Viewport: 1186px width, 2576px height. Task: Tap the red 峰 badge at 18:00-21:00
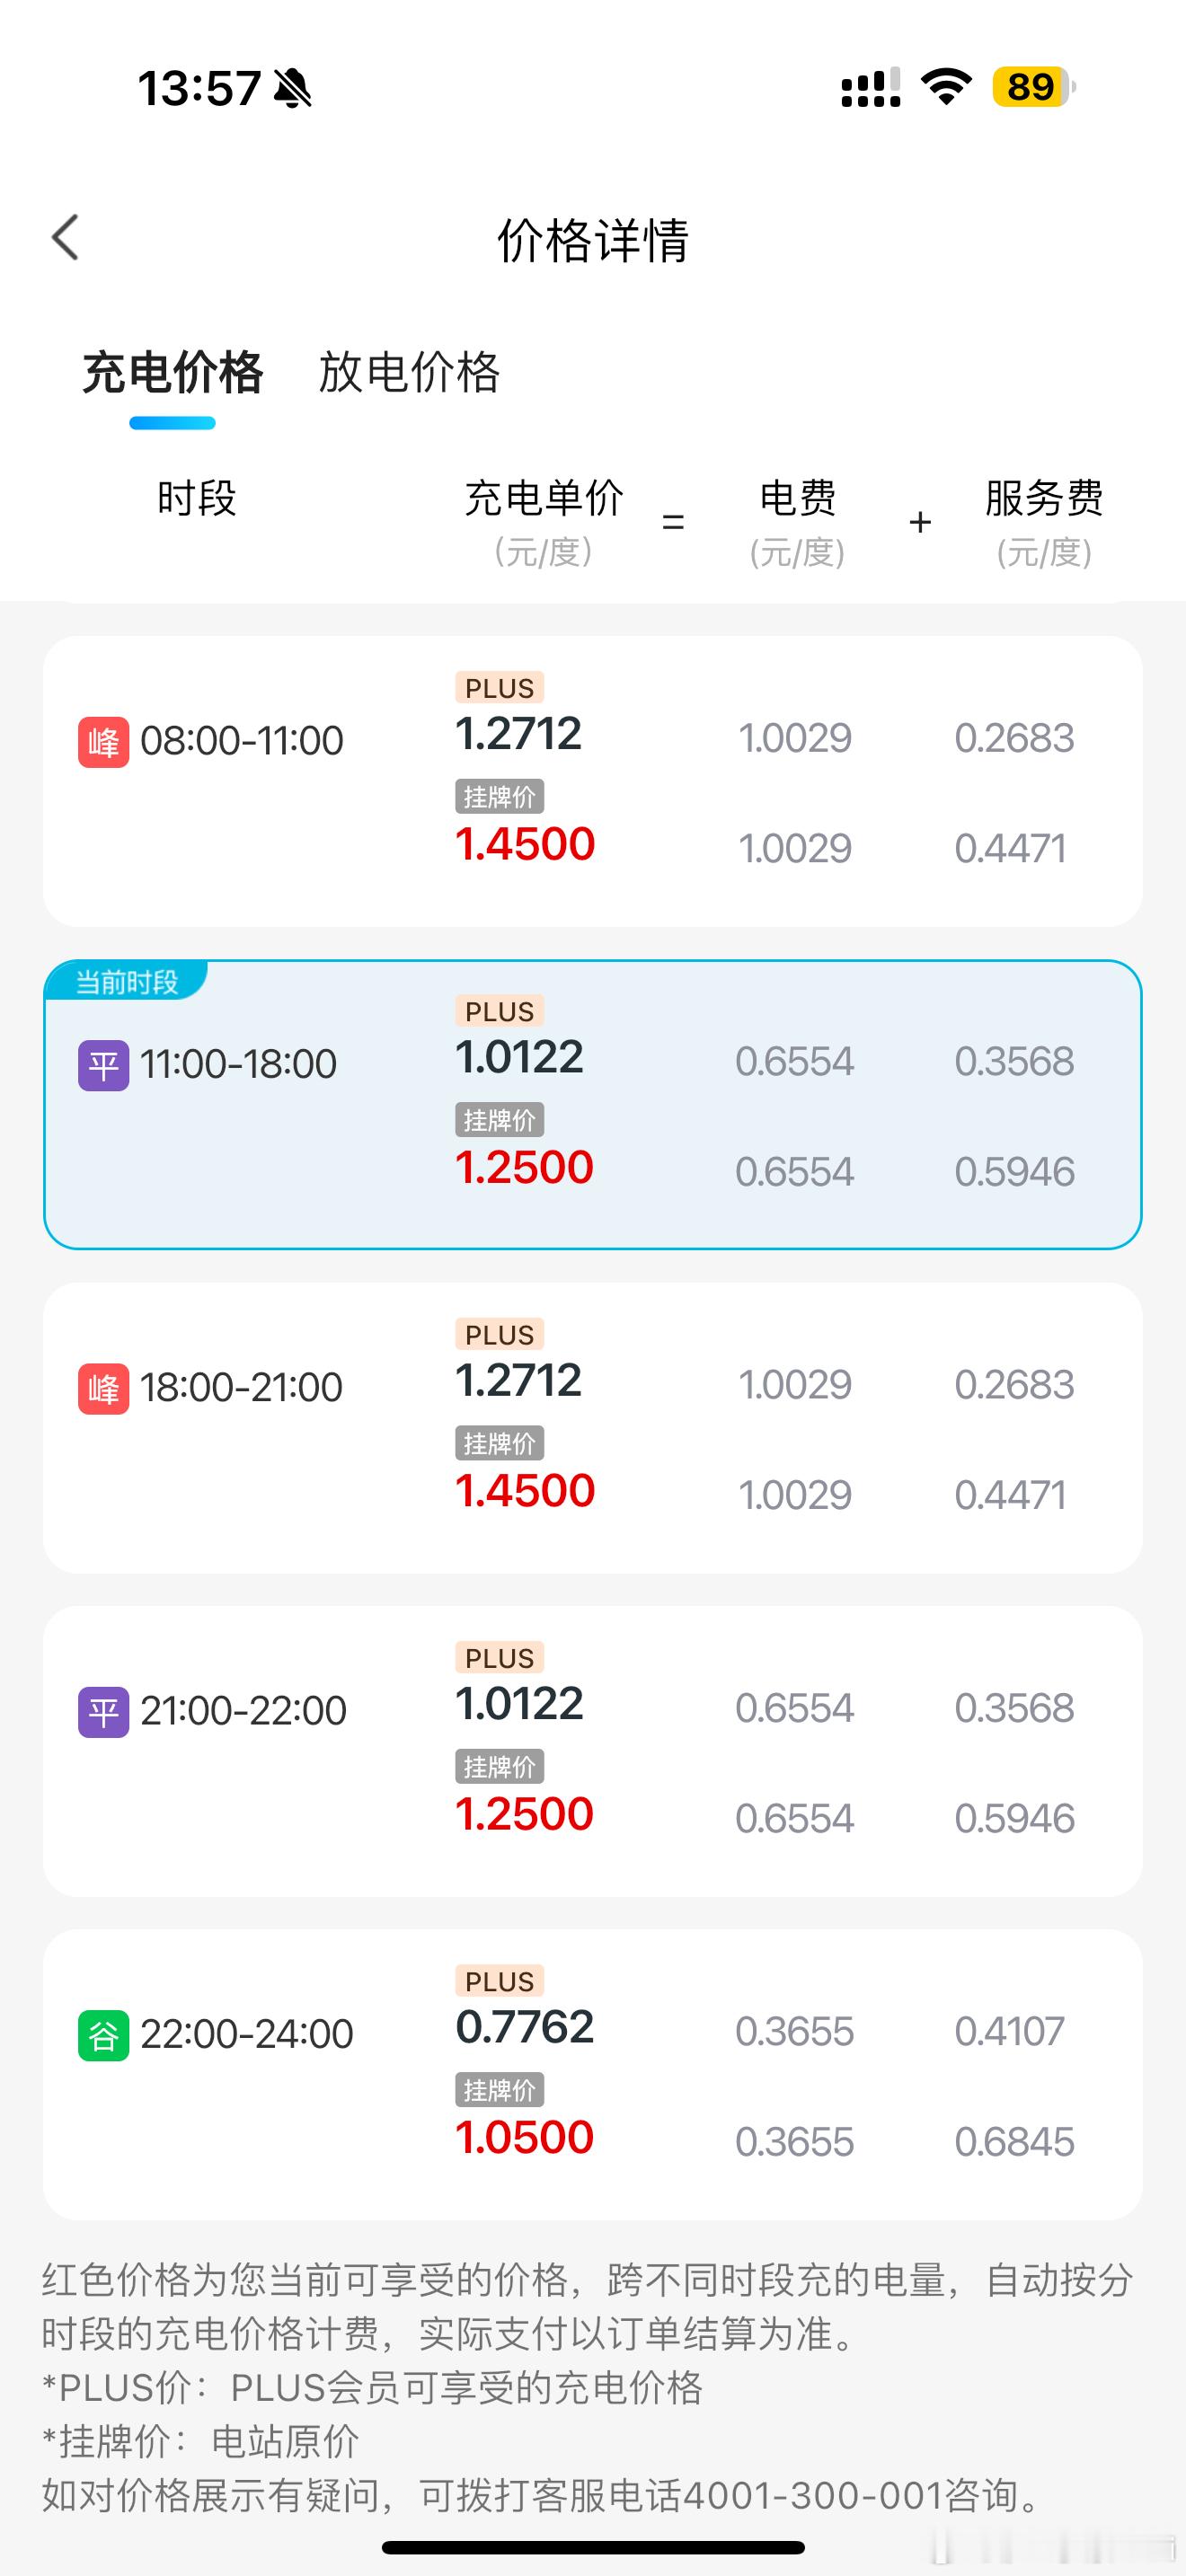(x=103, y=1388)
